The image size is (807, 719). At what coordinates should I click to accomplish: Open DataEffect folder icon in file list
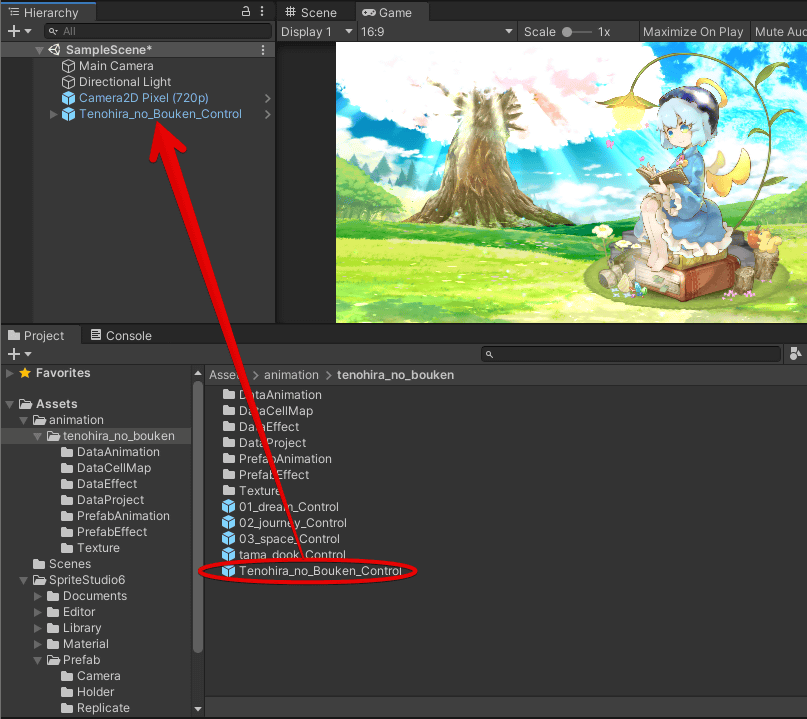[229, 426]
